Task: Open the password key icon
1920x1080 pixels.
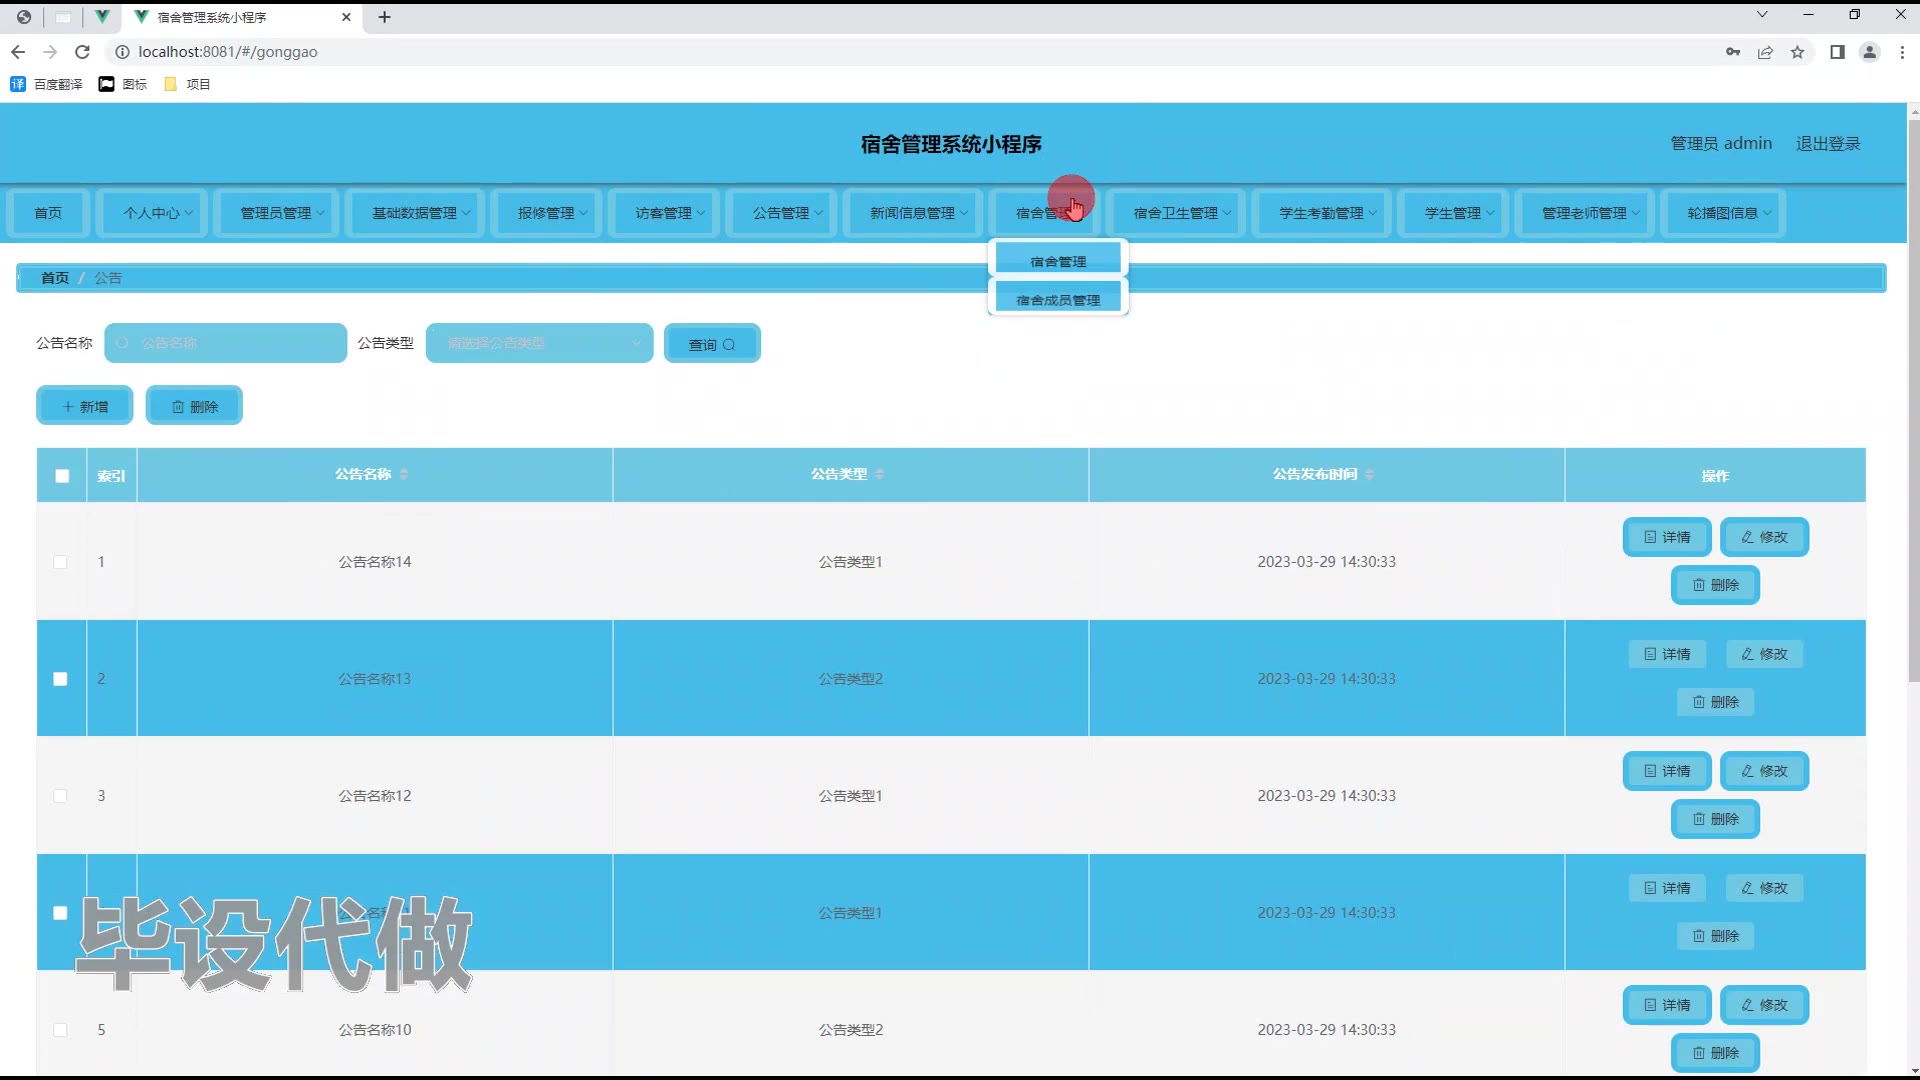Action: click(x=1732, y=52)
